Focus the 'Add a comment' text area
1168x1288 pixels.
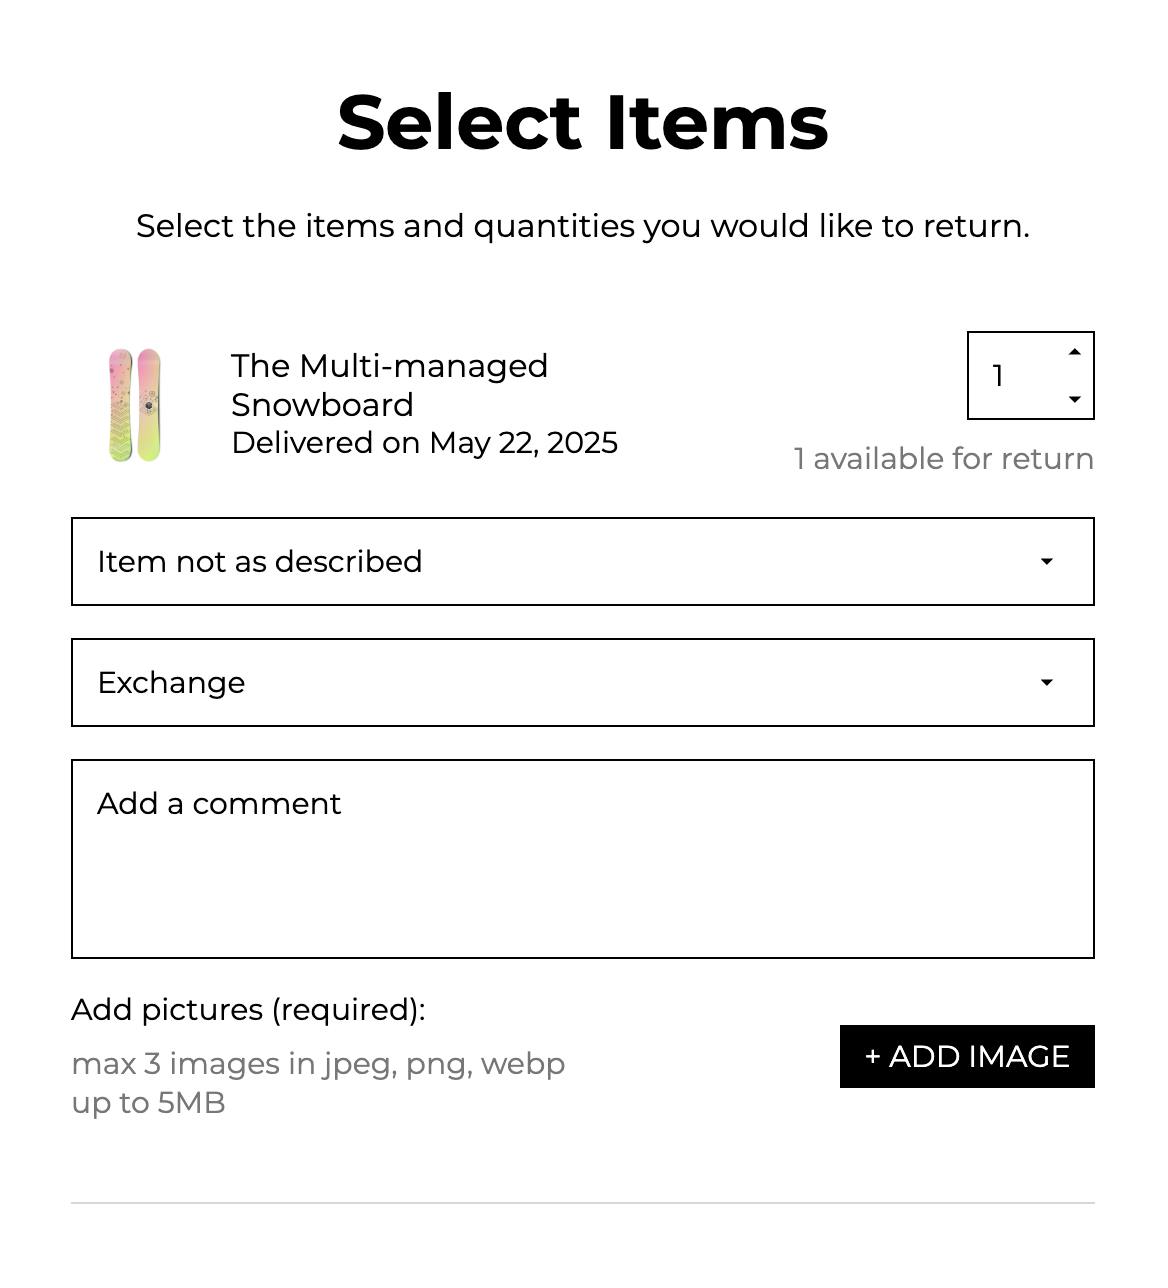pyautogui.click(x=583, y=859)
